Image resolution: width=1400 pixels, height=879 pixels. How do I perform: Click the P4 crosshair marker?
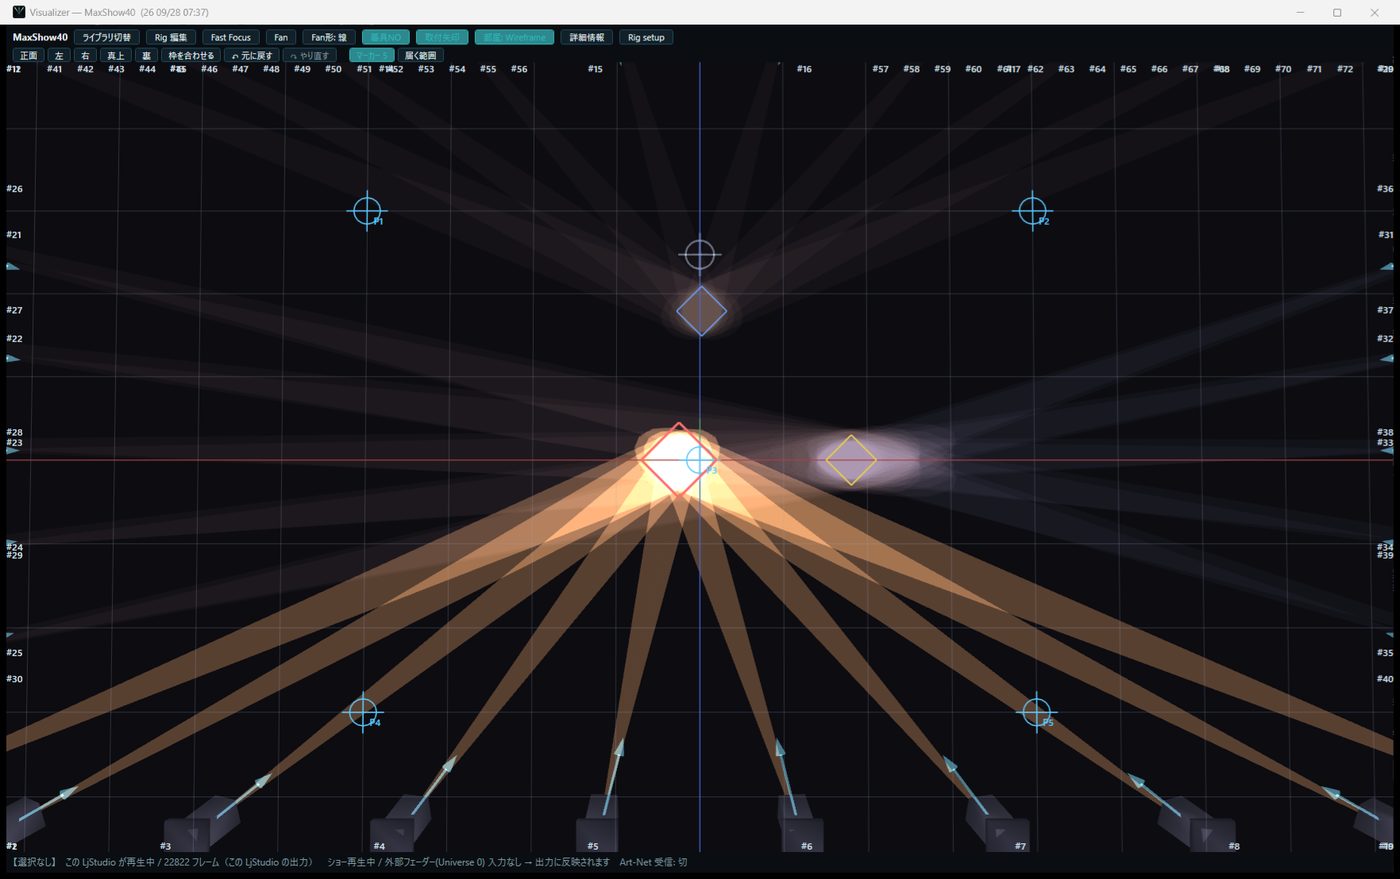[363, 712]
